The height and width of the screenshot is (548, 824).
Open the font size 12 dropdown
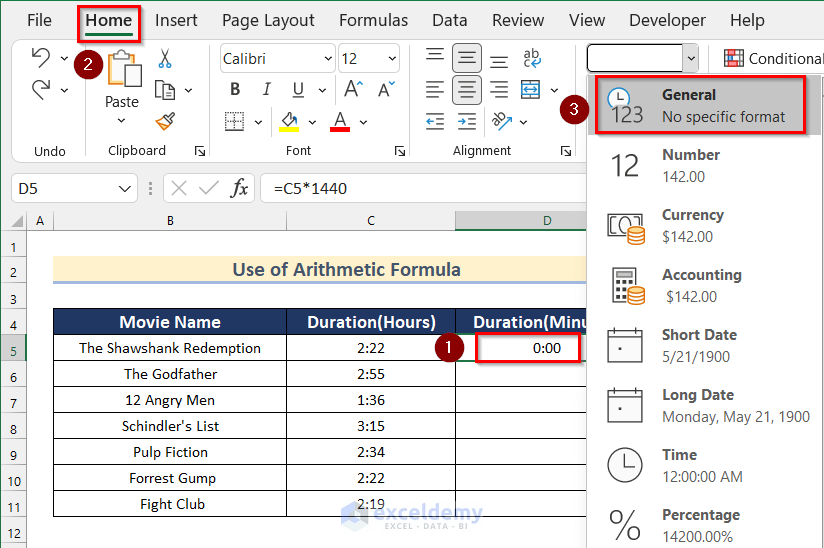392,58
